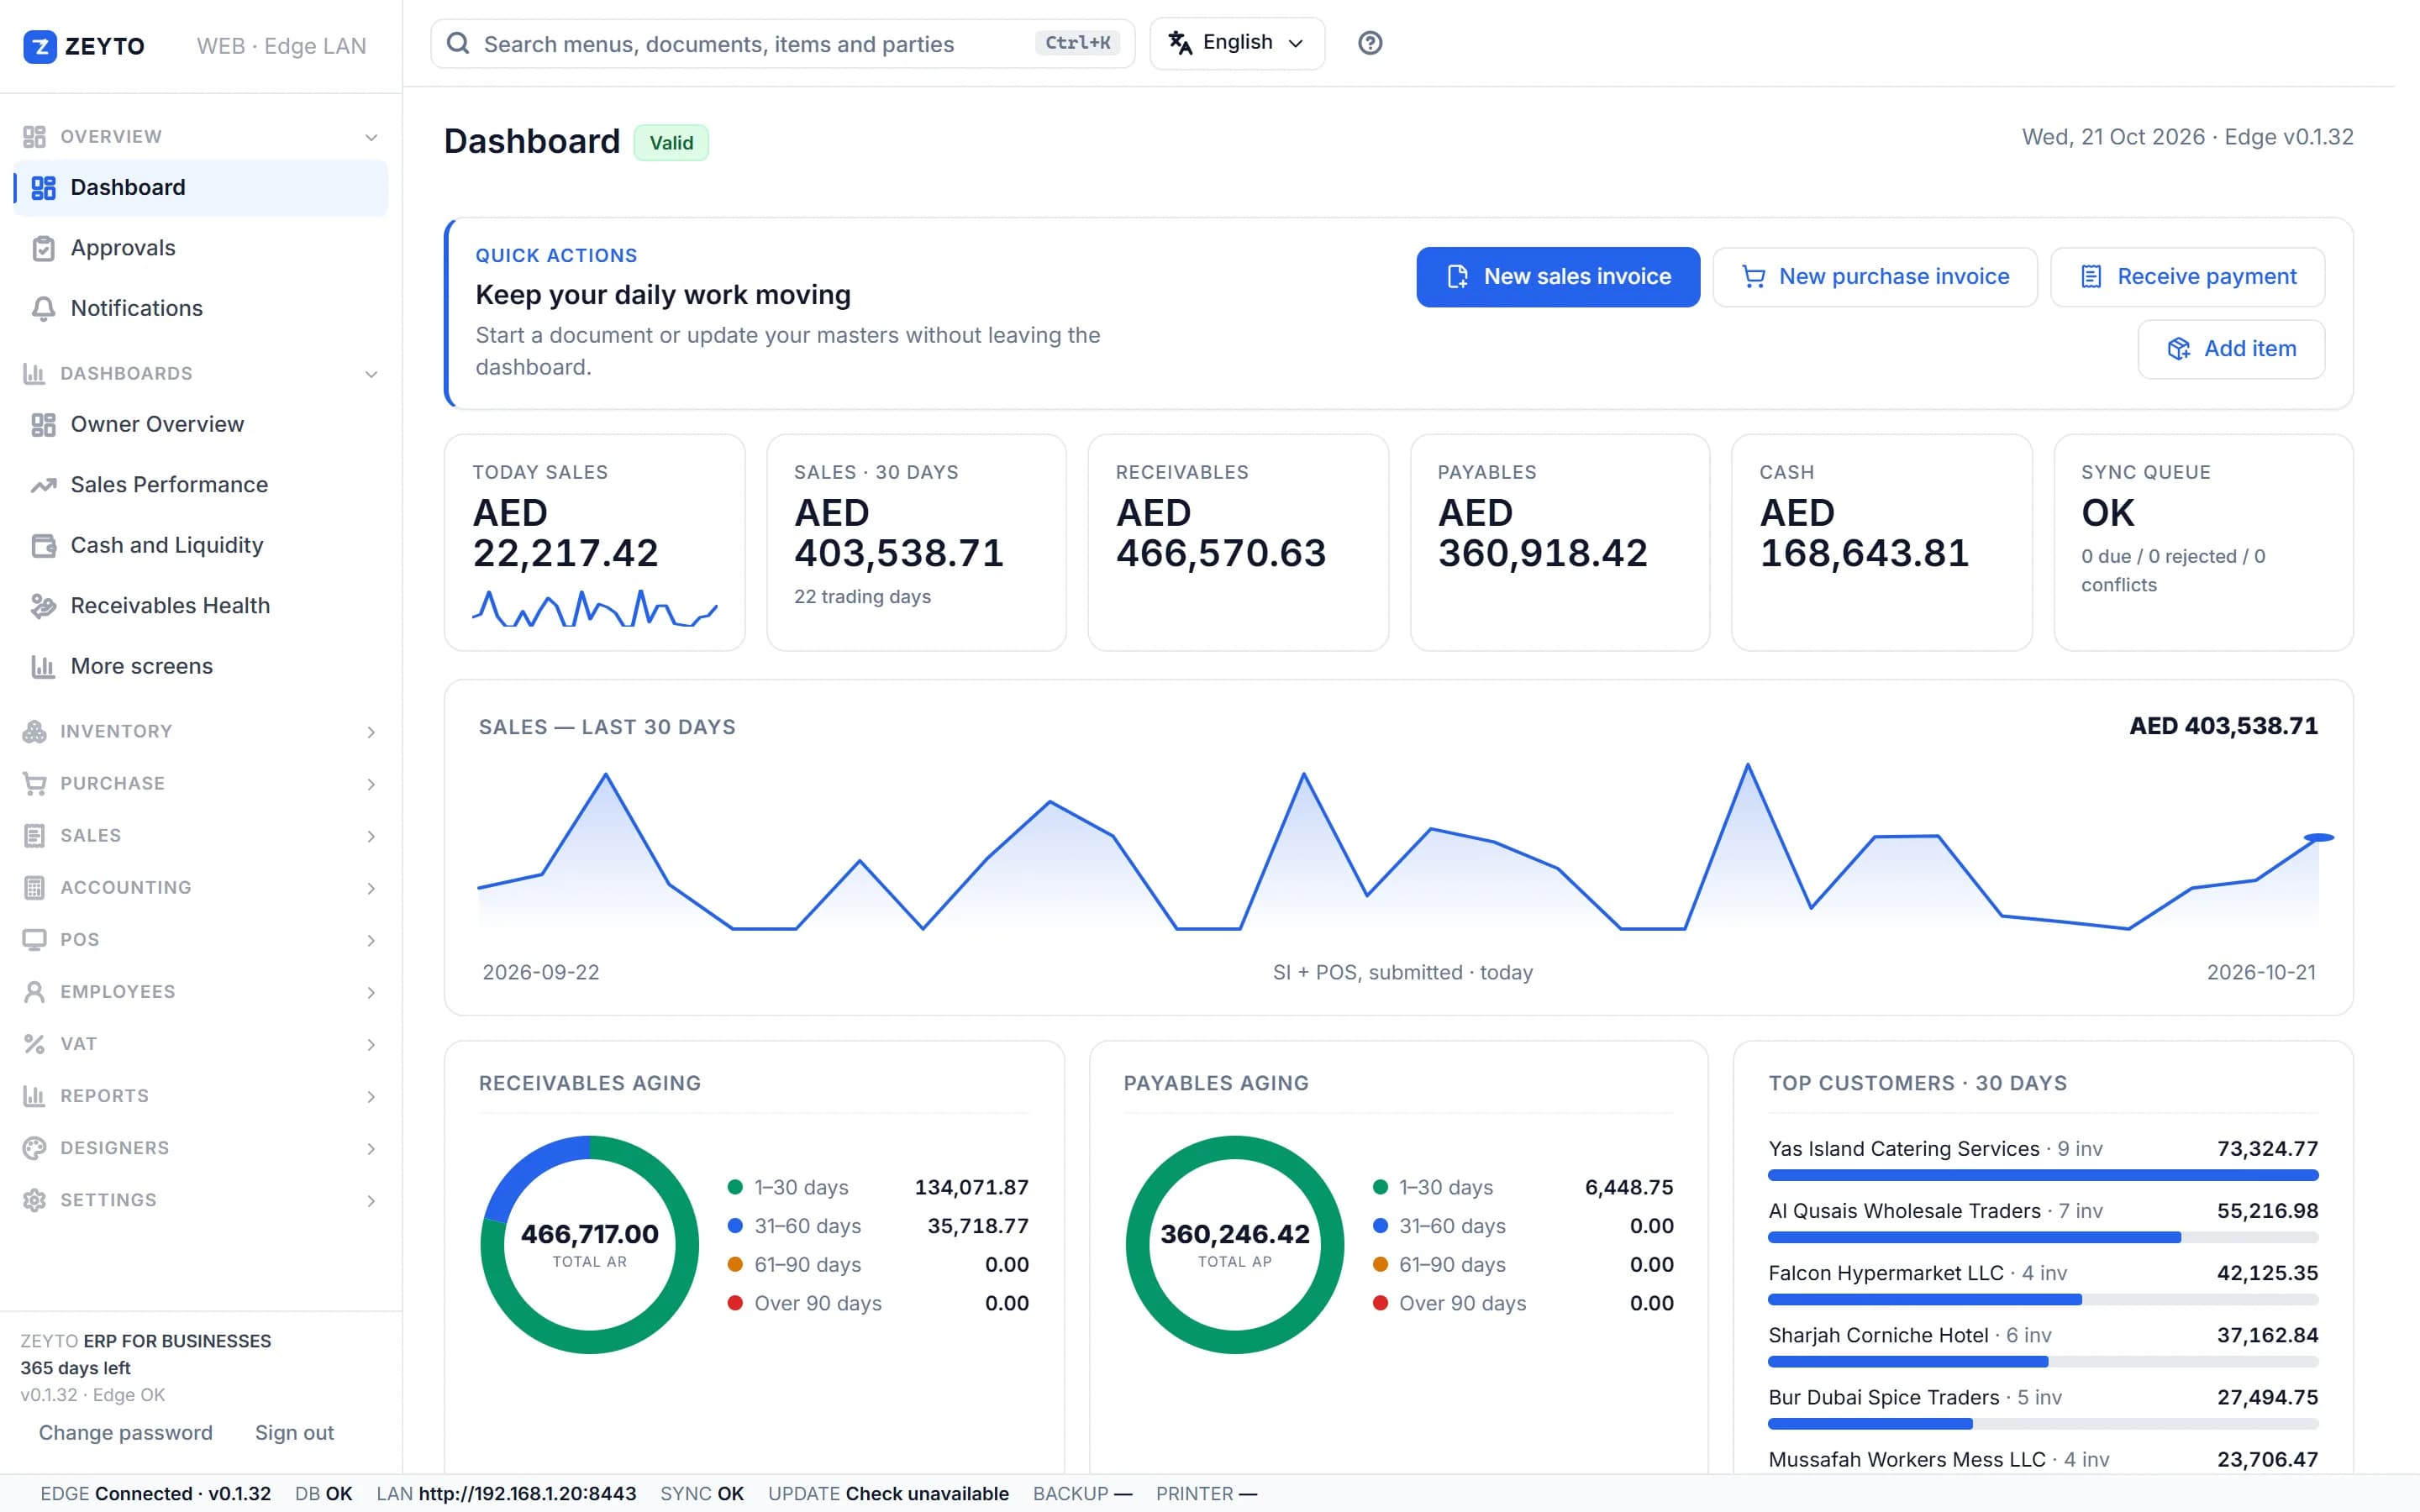Click the VAT percent icon
The width and height of the screenshot is (2420, 1512).
click(x=34, y=1044)
